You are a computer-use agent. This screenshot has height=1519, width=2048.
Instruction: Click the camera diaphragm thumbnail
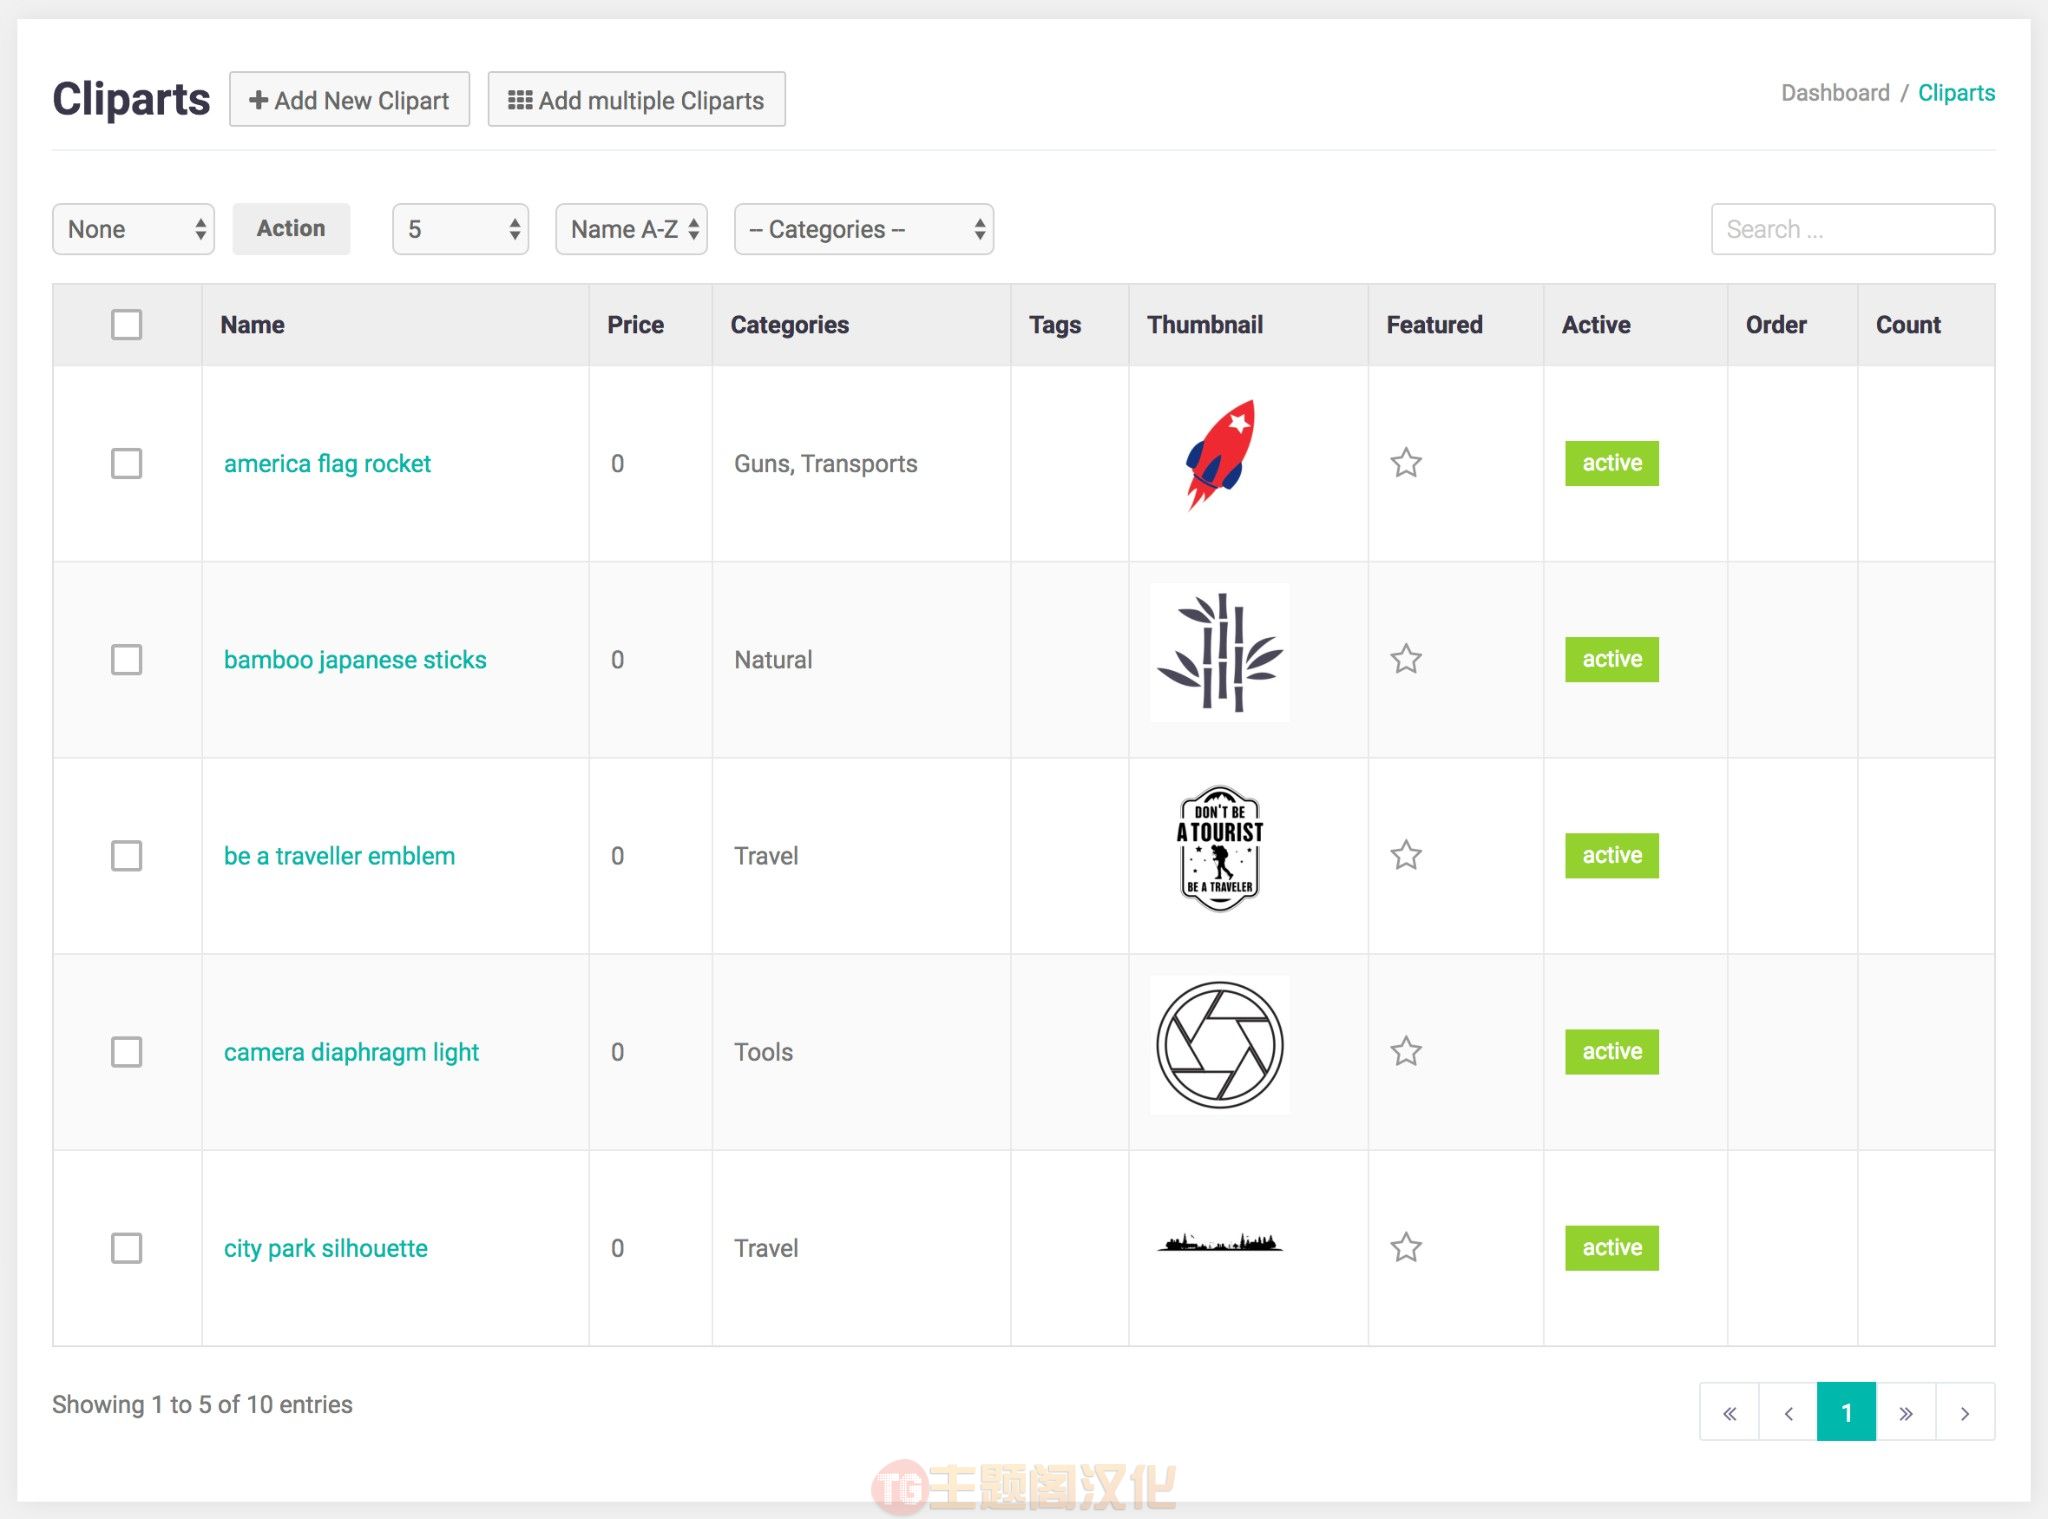click(x=1220, y=1045)
